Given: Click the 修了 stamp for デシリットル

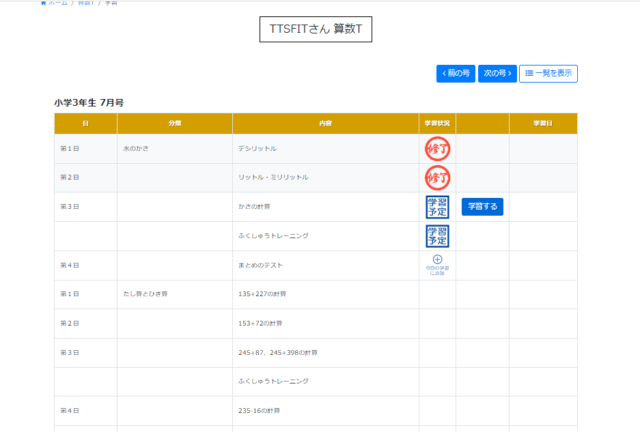Looking at the screenshot, I should click(x=437, y=149).
